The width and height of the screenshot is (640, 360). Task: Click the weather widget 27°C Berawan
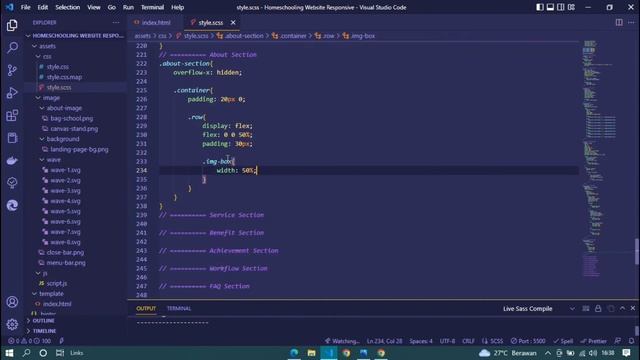(x=507, y=353)
